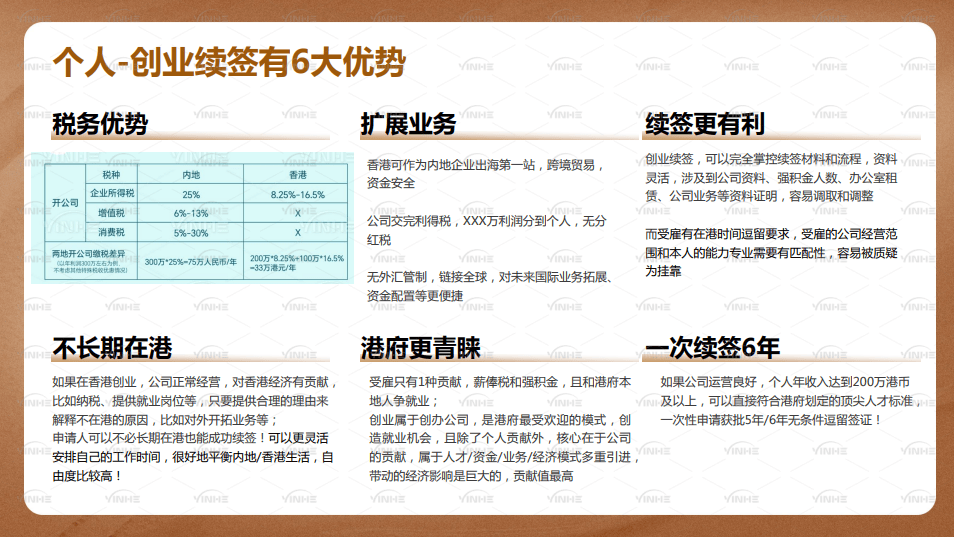Click the 不长期在港 heading
954x537 pixels.
[x=112, y=348]
